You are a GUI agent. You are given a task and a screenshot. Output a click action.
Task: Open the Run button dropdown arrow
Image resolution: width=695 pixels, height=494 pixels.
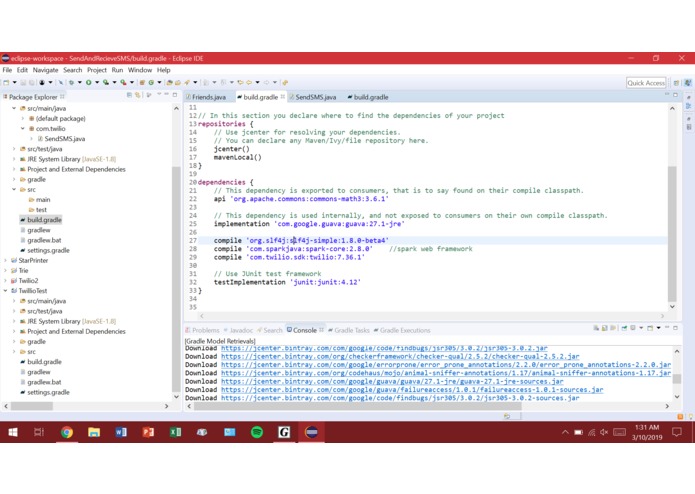pyautogui.click(x=97, y=82)
